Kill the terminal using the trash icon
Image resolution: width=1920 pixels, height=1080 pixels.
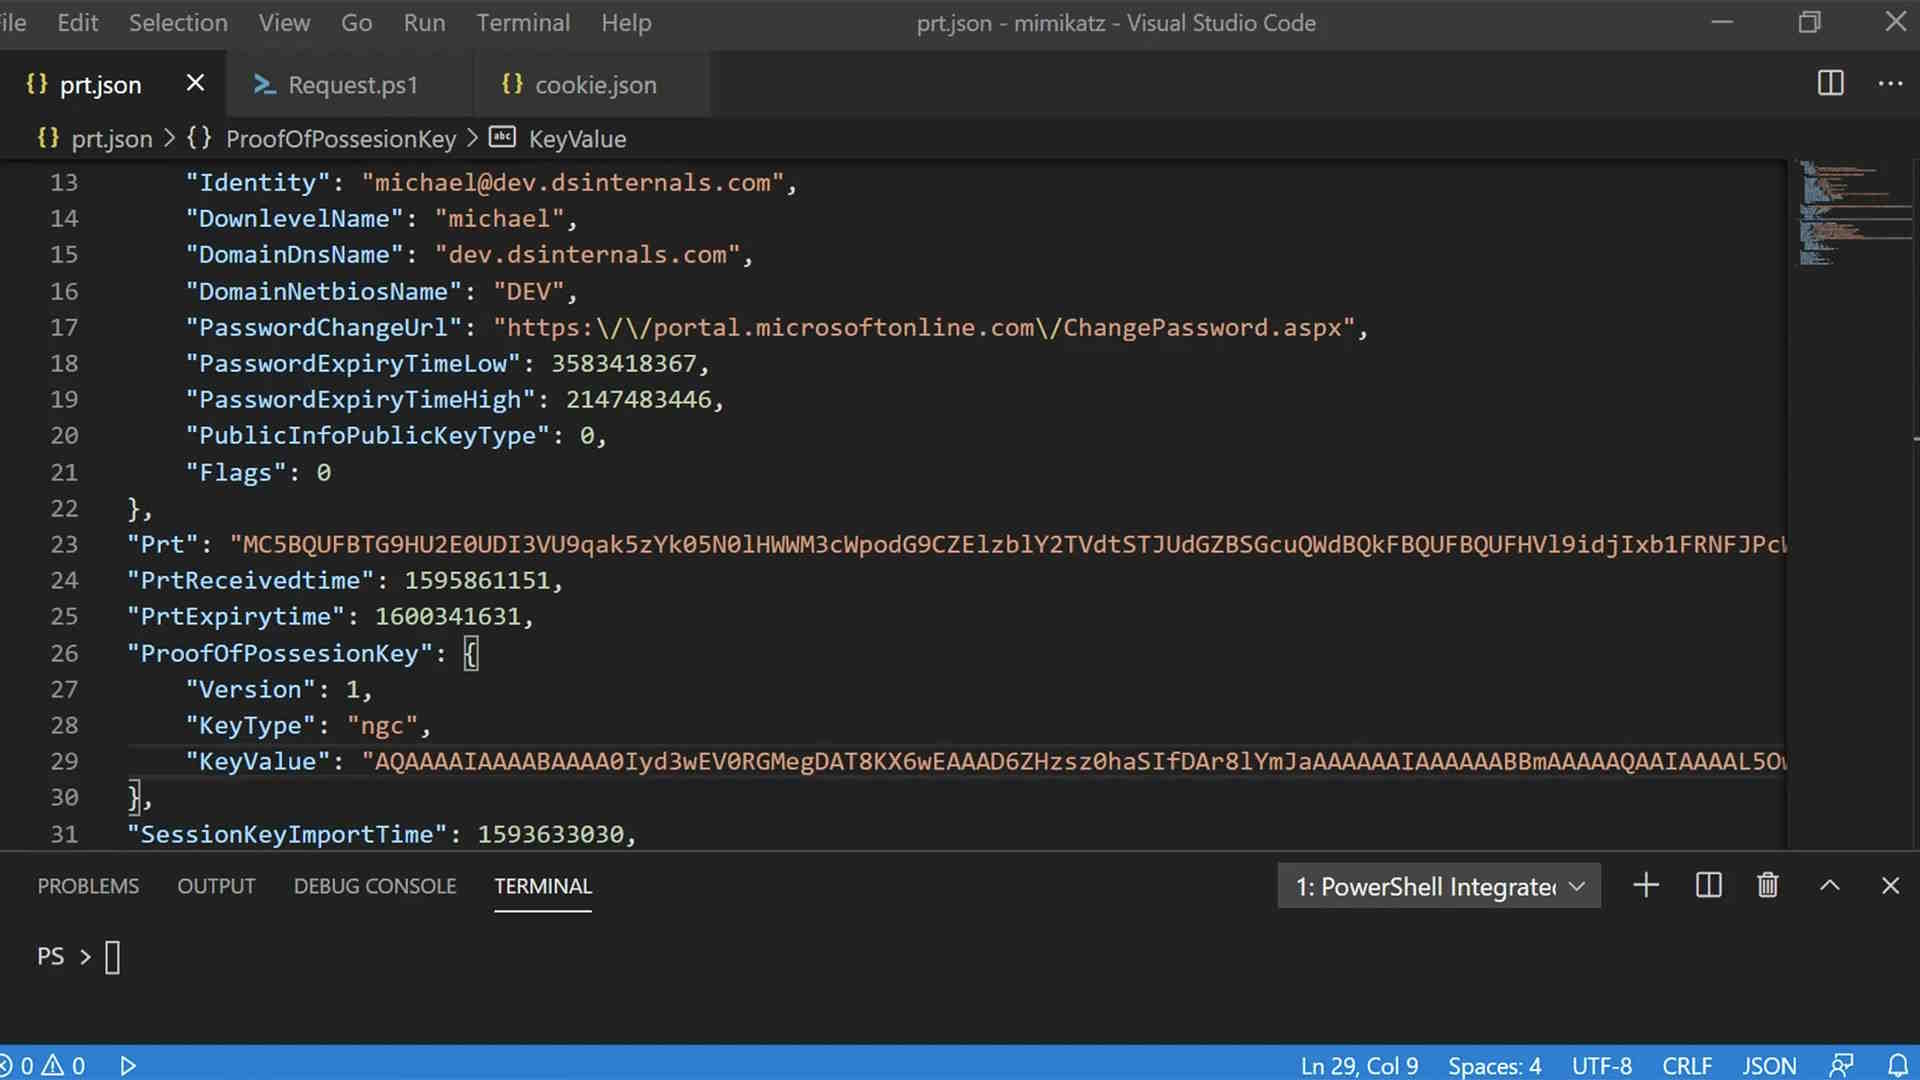coord(1767,885)
